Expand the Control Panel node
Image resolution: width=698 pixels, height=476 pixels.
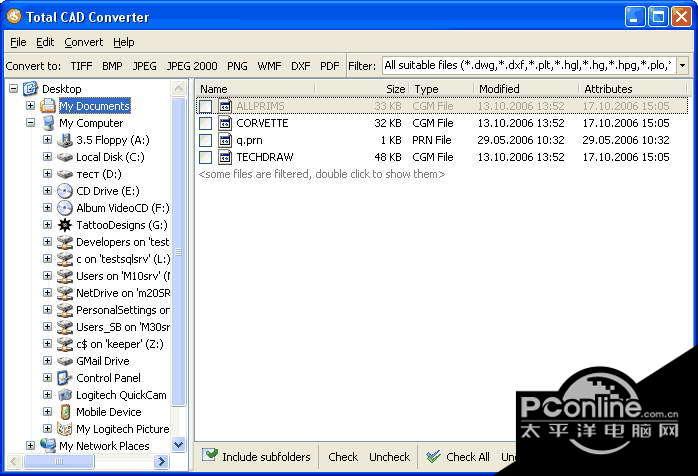pyautogui.click(x=47, y=378)
